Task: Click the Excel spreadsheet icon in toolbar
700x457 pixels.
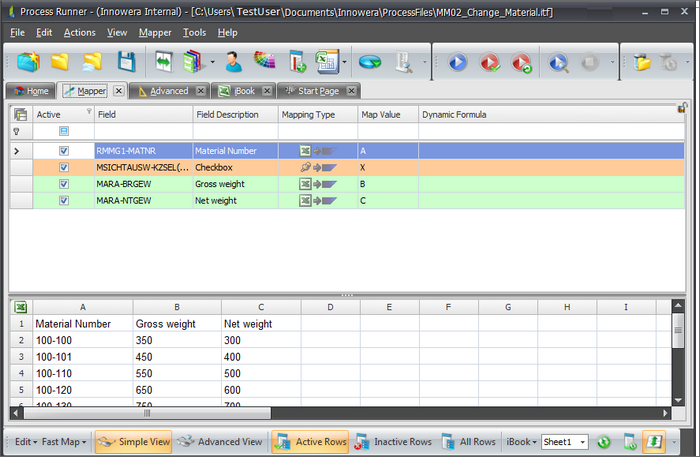Action: (327, 62)
